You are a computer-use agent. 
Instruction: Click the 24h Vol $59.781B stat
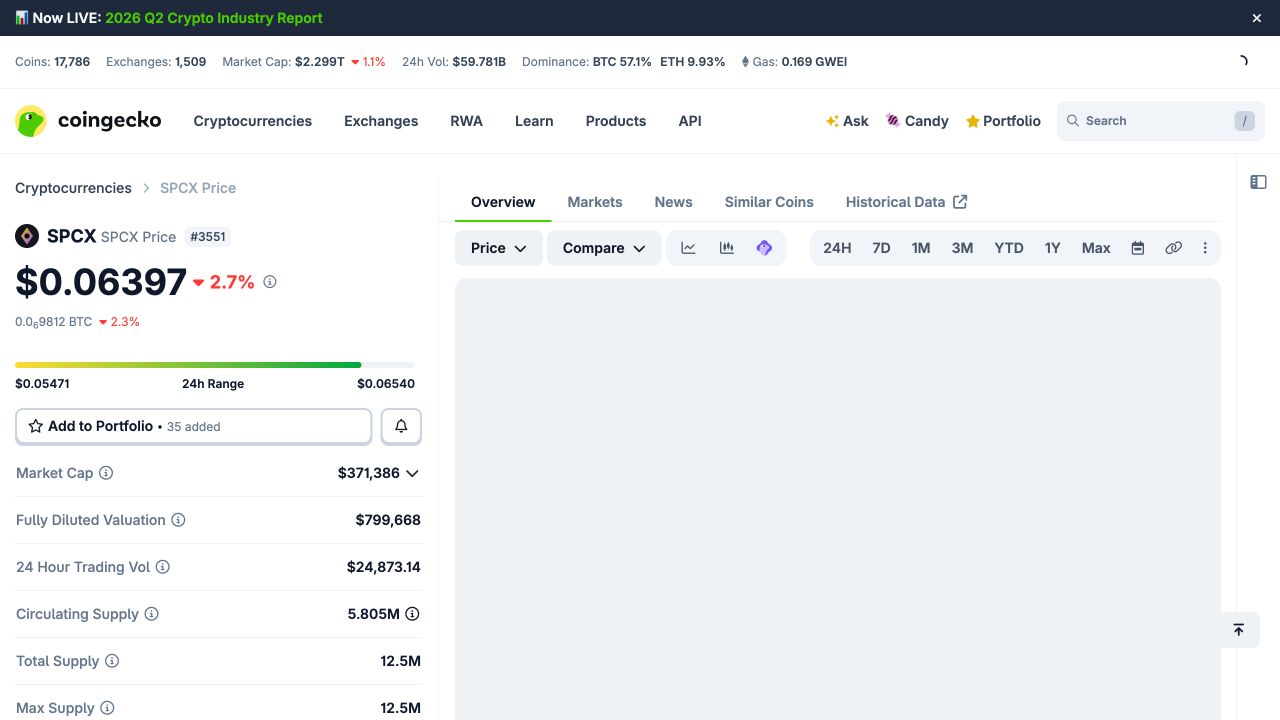(454, 62)
